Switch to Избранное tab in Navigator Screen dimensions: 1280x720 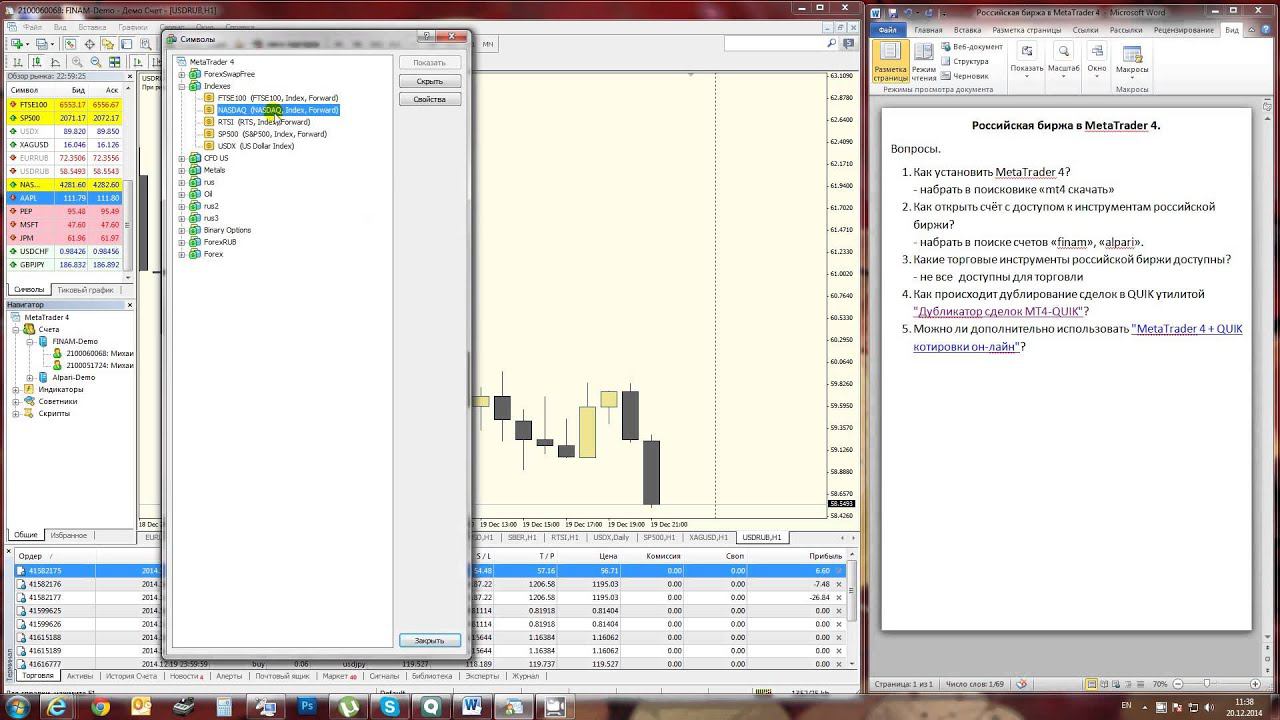coord(69,535)
